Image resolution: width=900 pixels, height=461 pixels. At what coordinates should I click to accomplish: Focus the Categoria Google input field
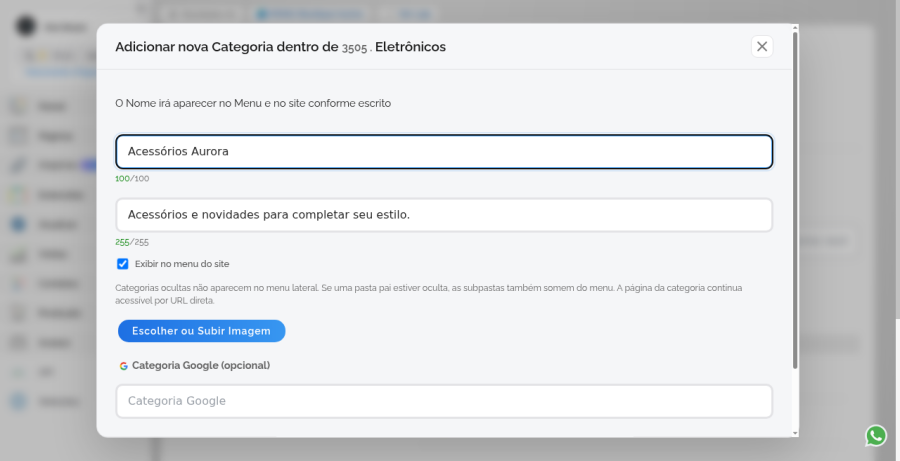[444, 401]
